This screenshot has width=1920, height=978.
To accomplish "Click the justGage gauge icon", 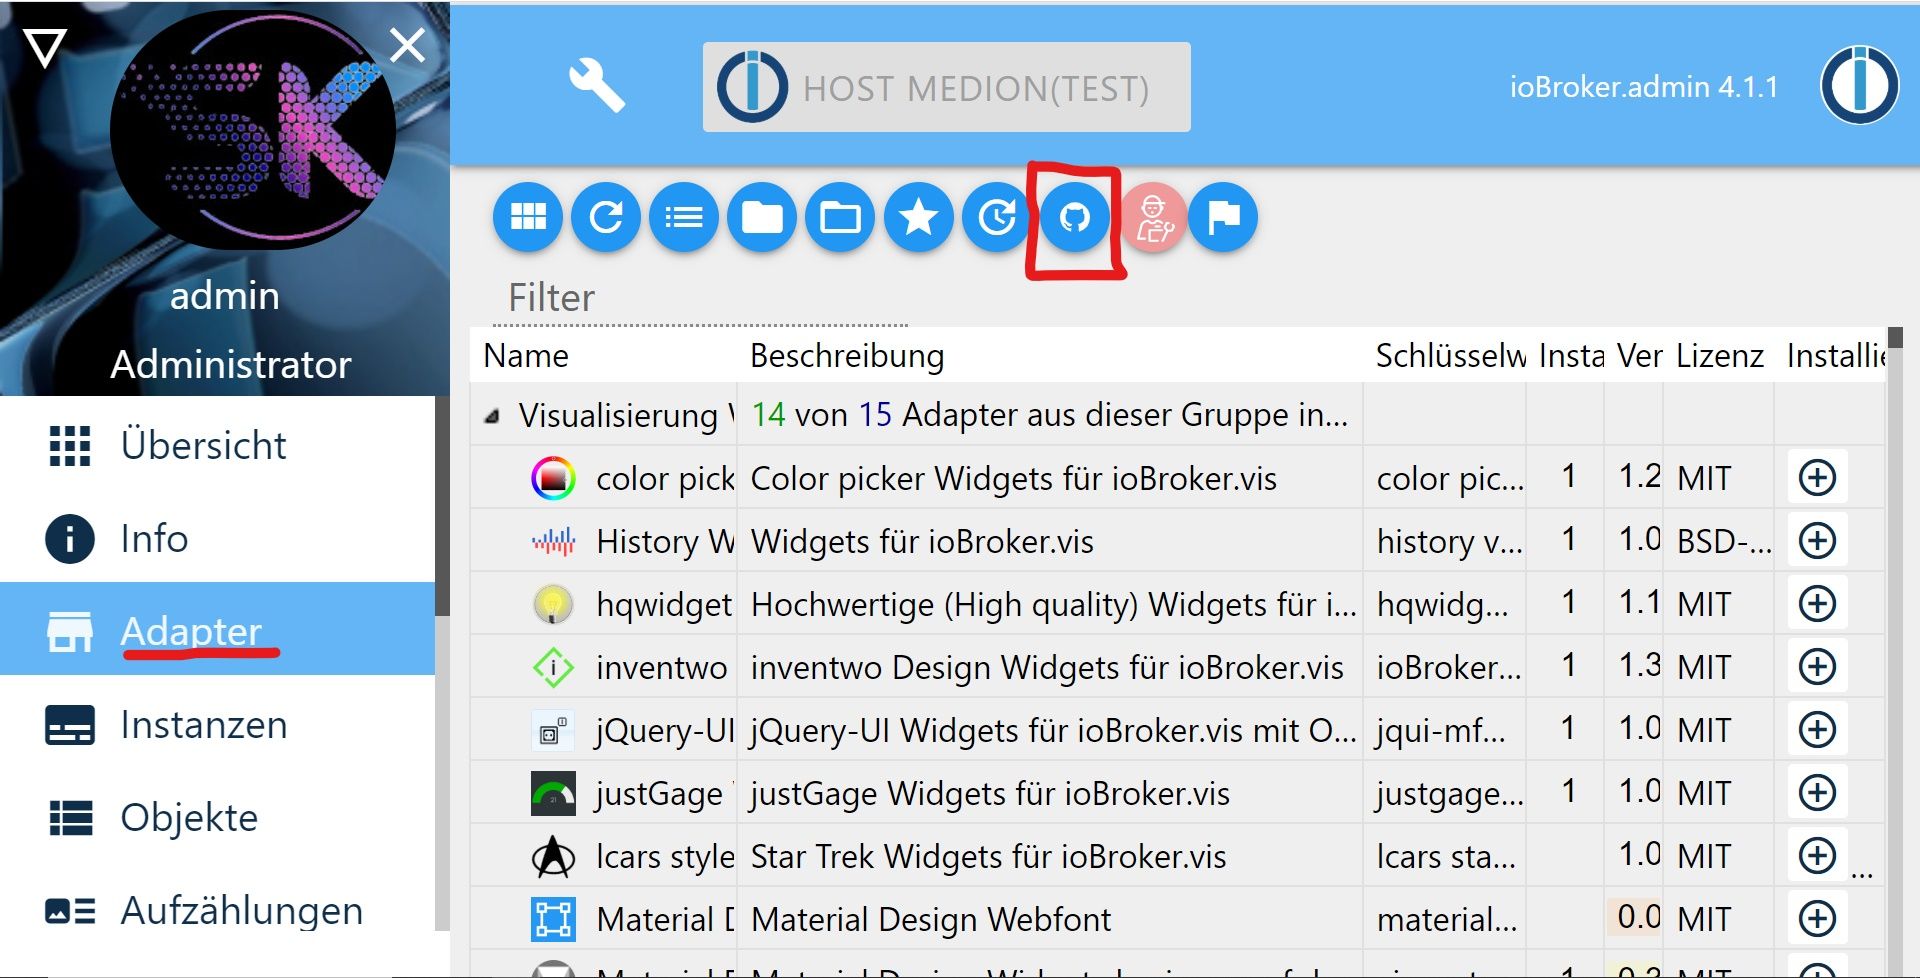I will [553, 793].
